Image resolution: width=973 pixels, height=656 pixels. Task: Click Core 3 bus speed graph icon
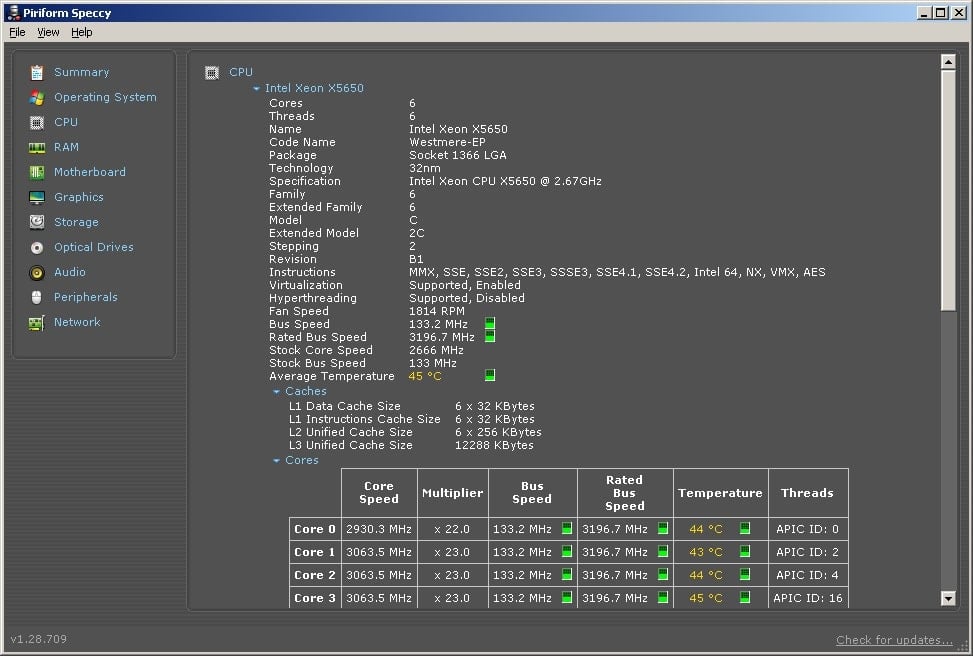[x=567, y=597]
